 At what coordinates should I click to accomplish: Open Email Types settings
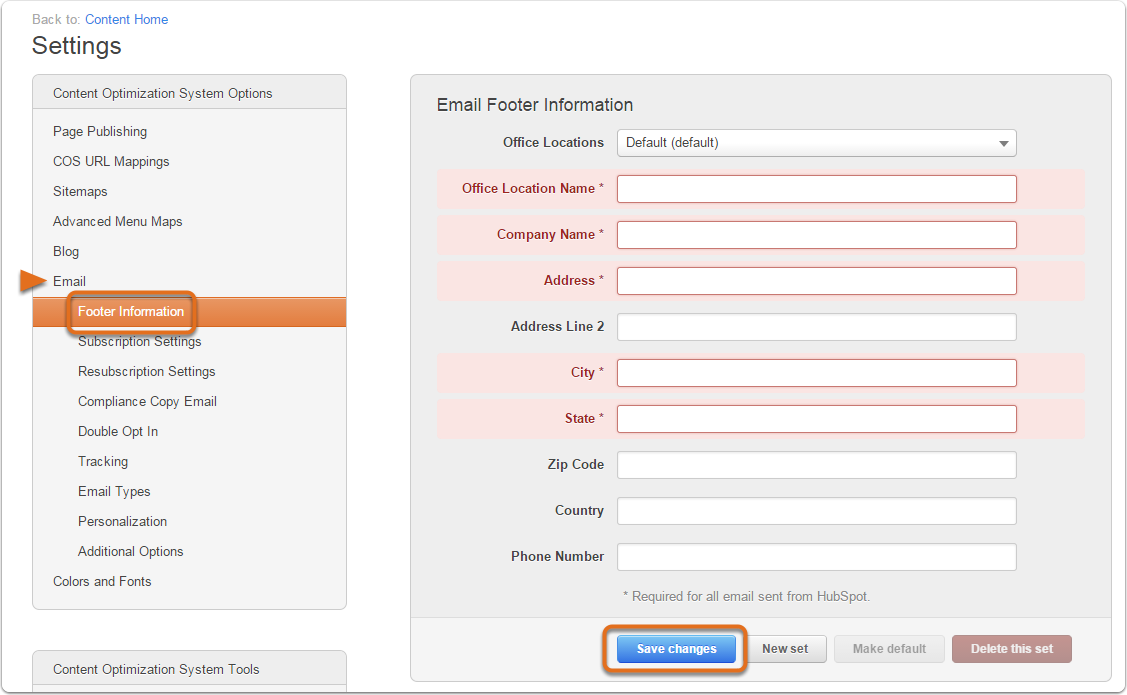(x=114, y=492)
